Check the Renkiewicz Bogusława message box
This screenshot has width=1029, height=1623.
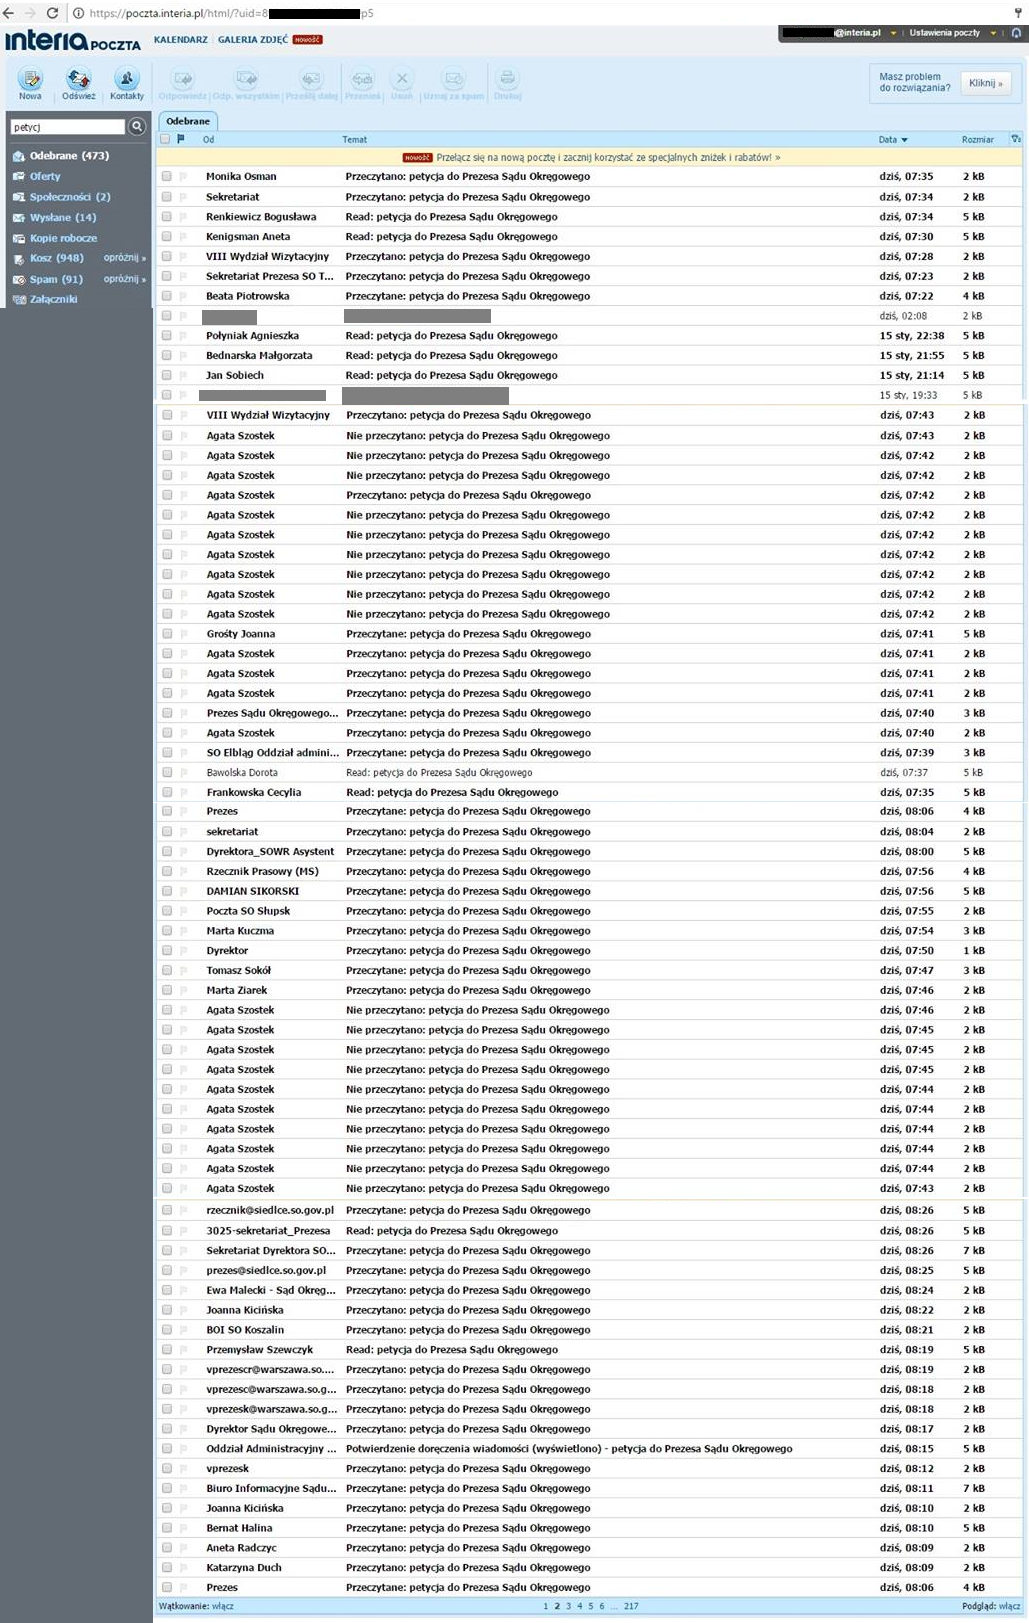pos(167,217)
